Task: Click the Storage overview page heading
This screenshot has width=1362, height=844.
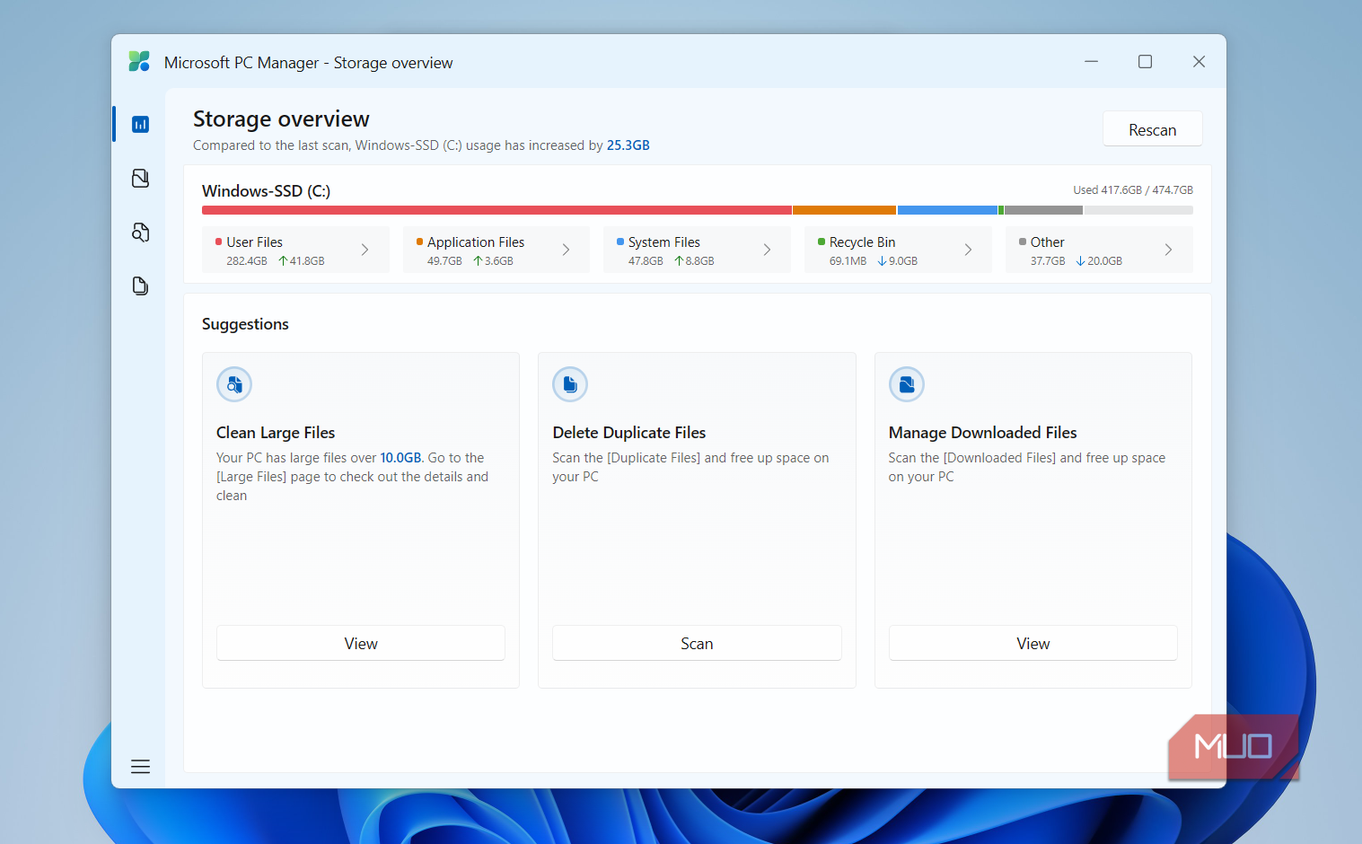Action: coord(281,119)
